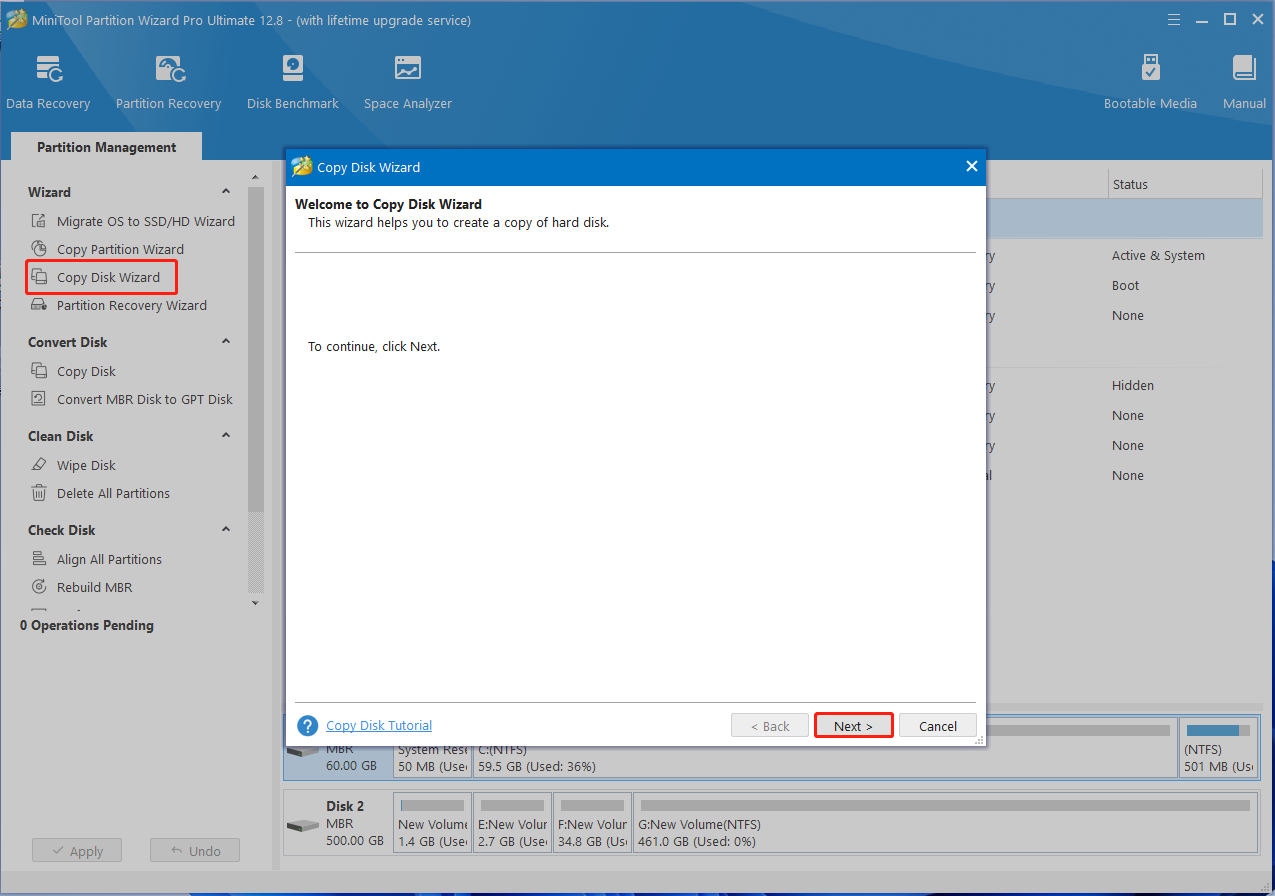Select Migrate OS to SSD/HD Wizard

pos(145,221)
